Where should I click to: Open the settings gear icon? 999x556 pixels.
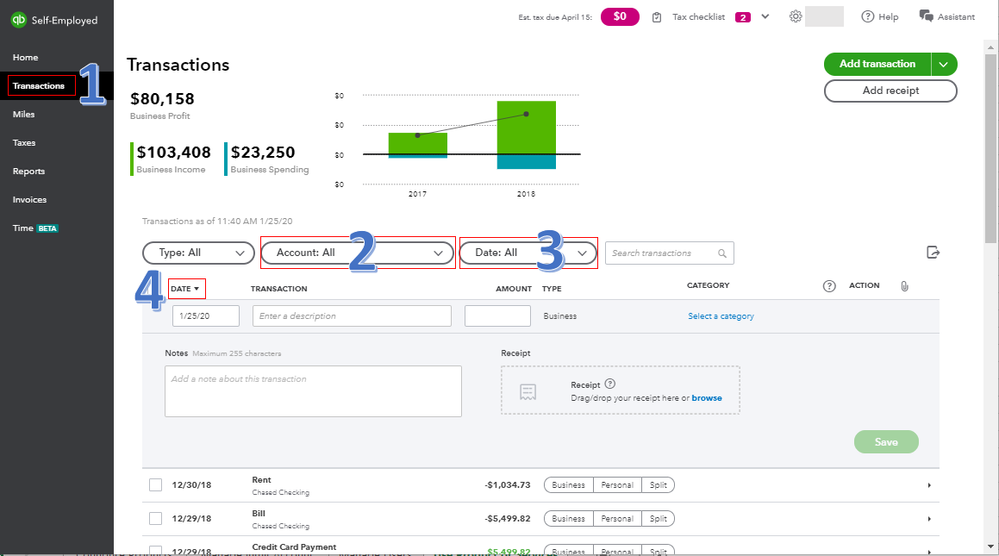click(x=796, y=17)
